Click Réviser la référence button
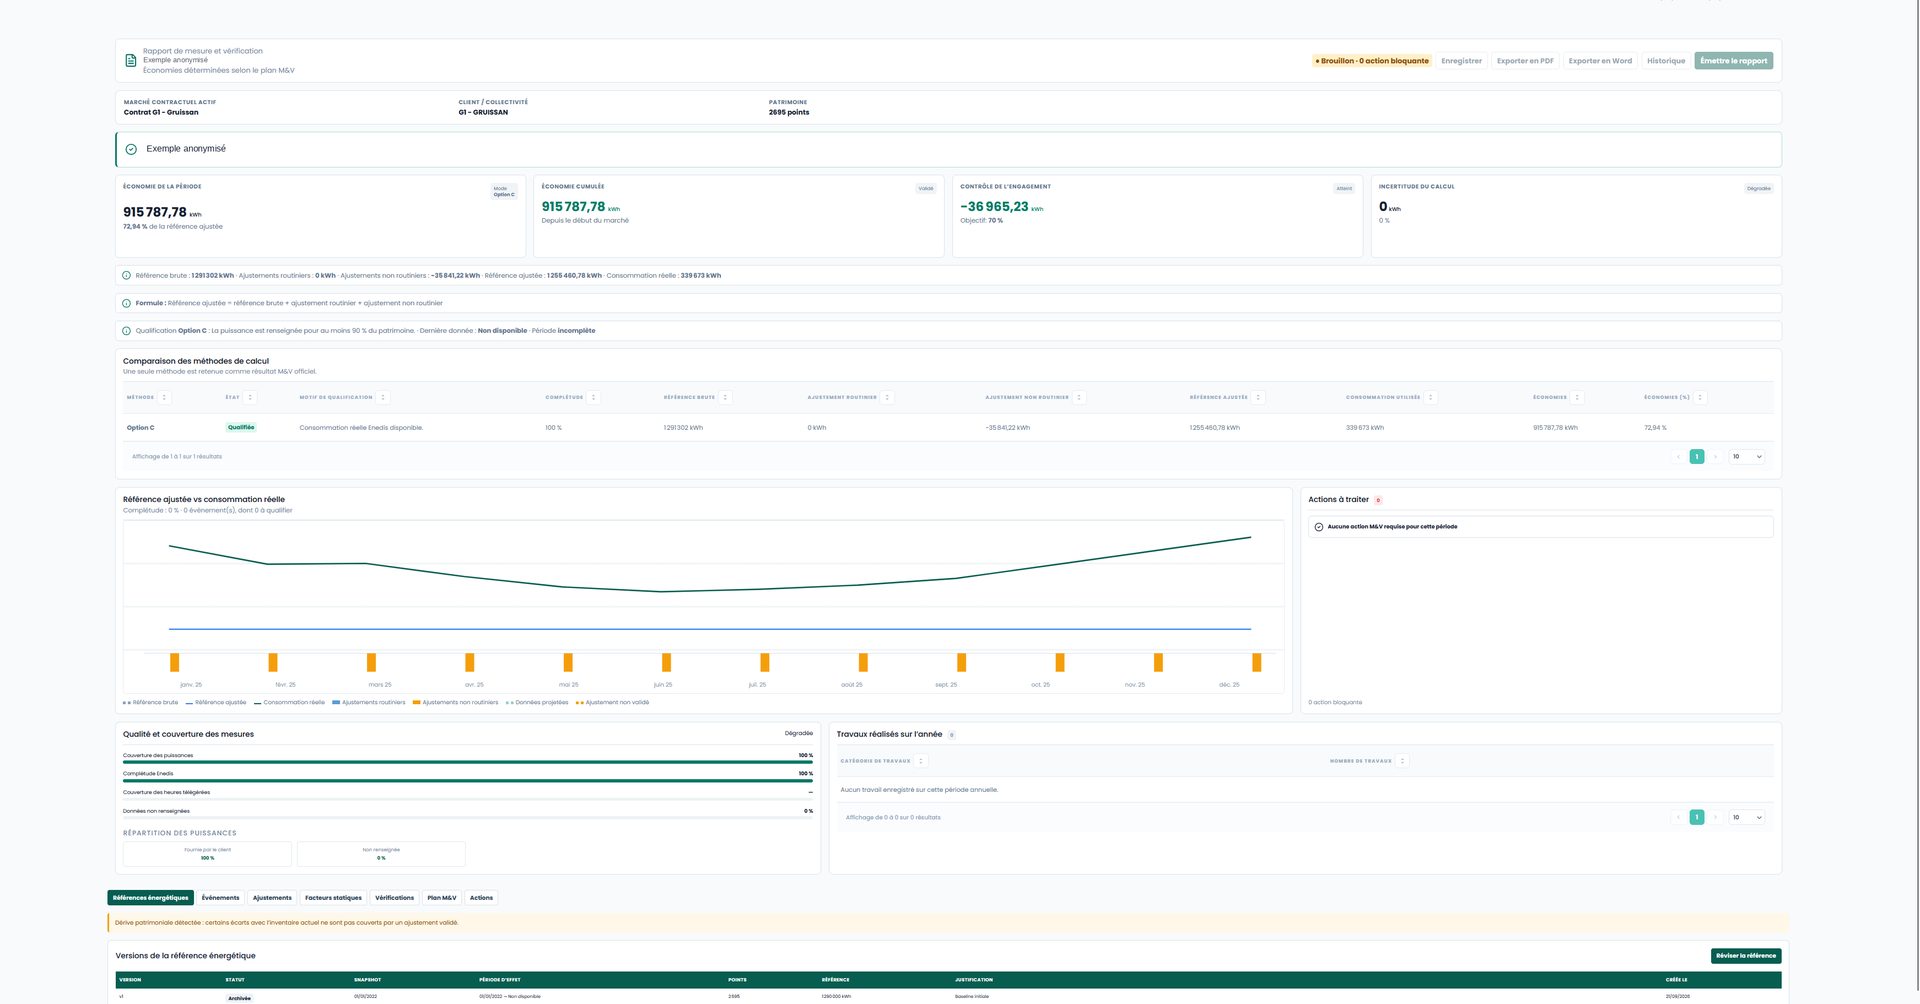The image size is (1920, 1004). tap(1746, 956)
